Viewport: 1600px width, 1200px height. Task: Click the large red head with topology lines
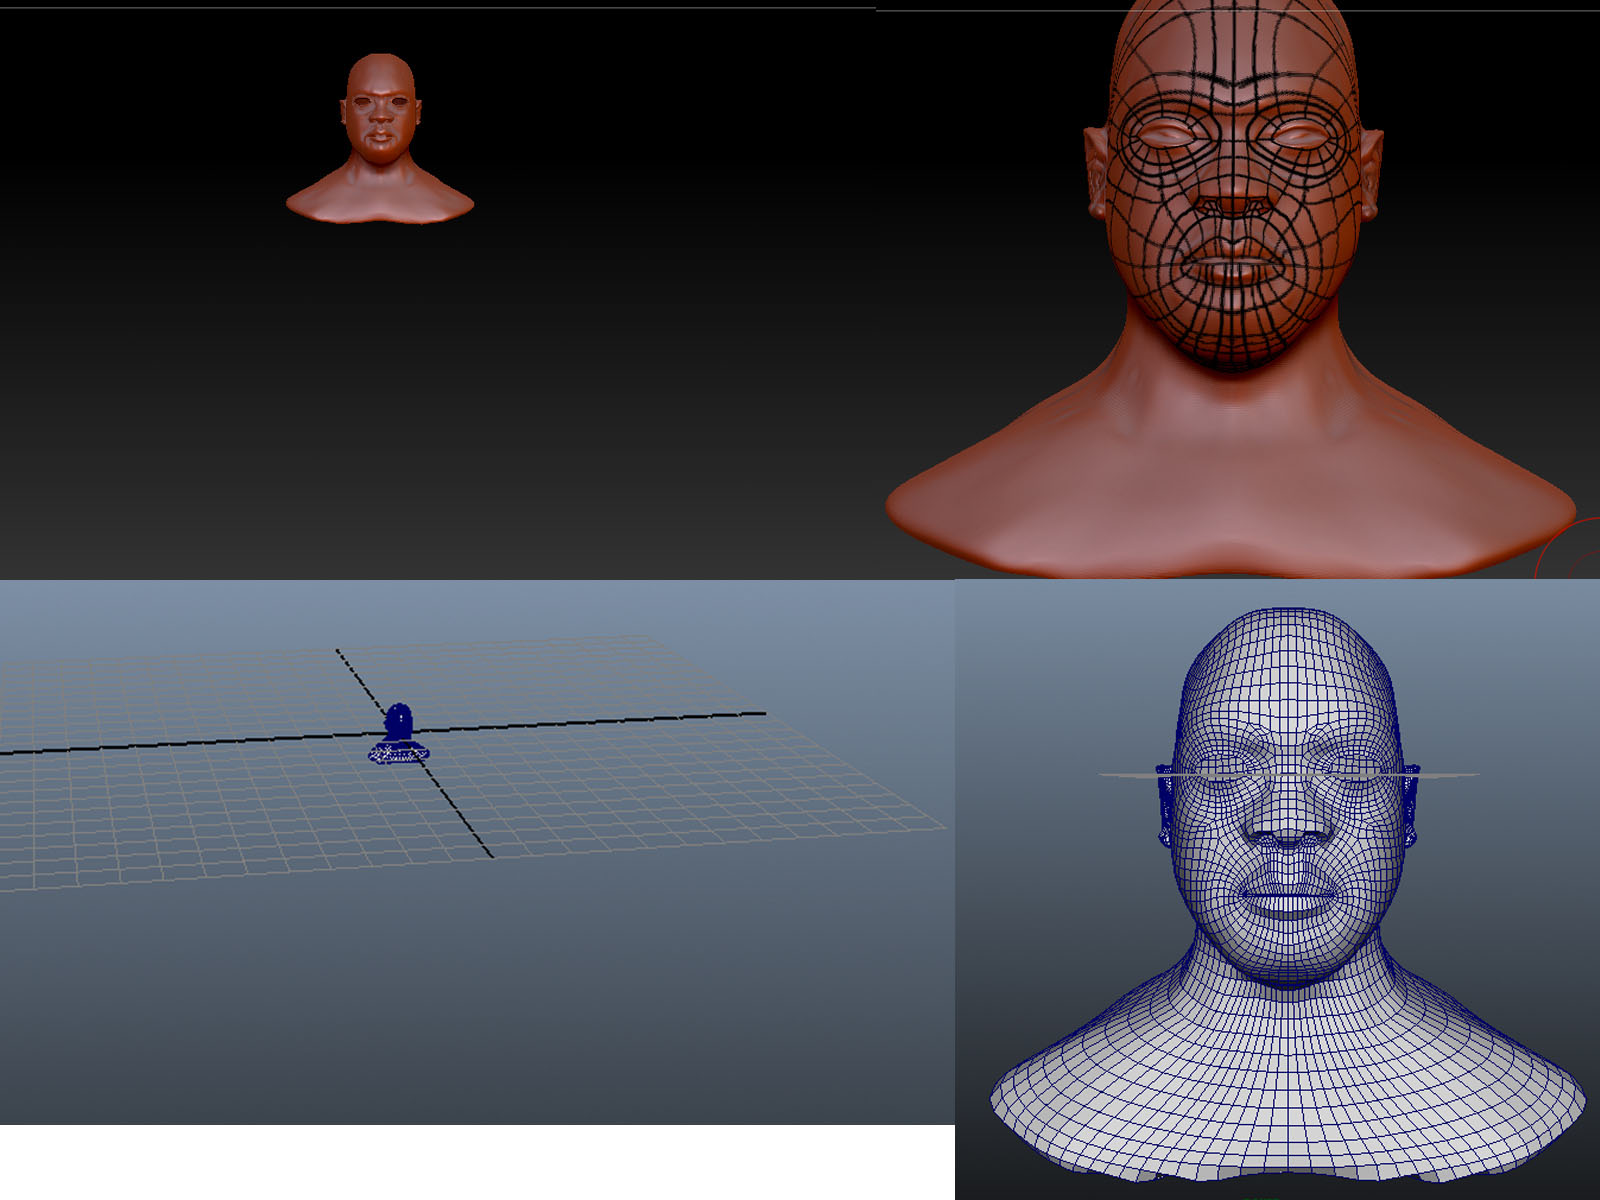tap(1233, 290)
